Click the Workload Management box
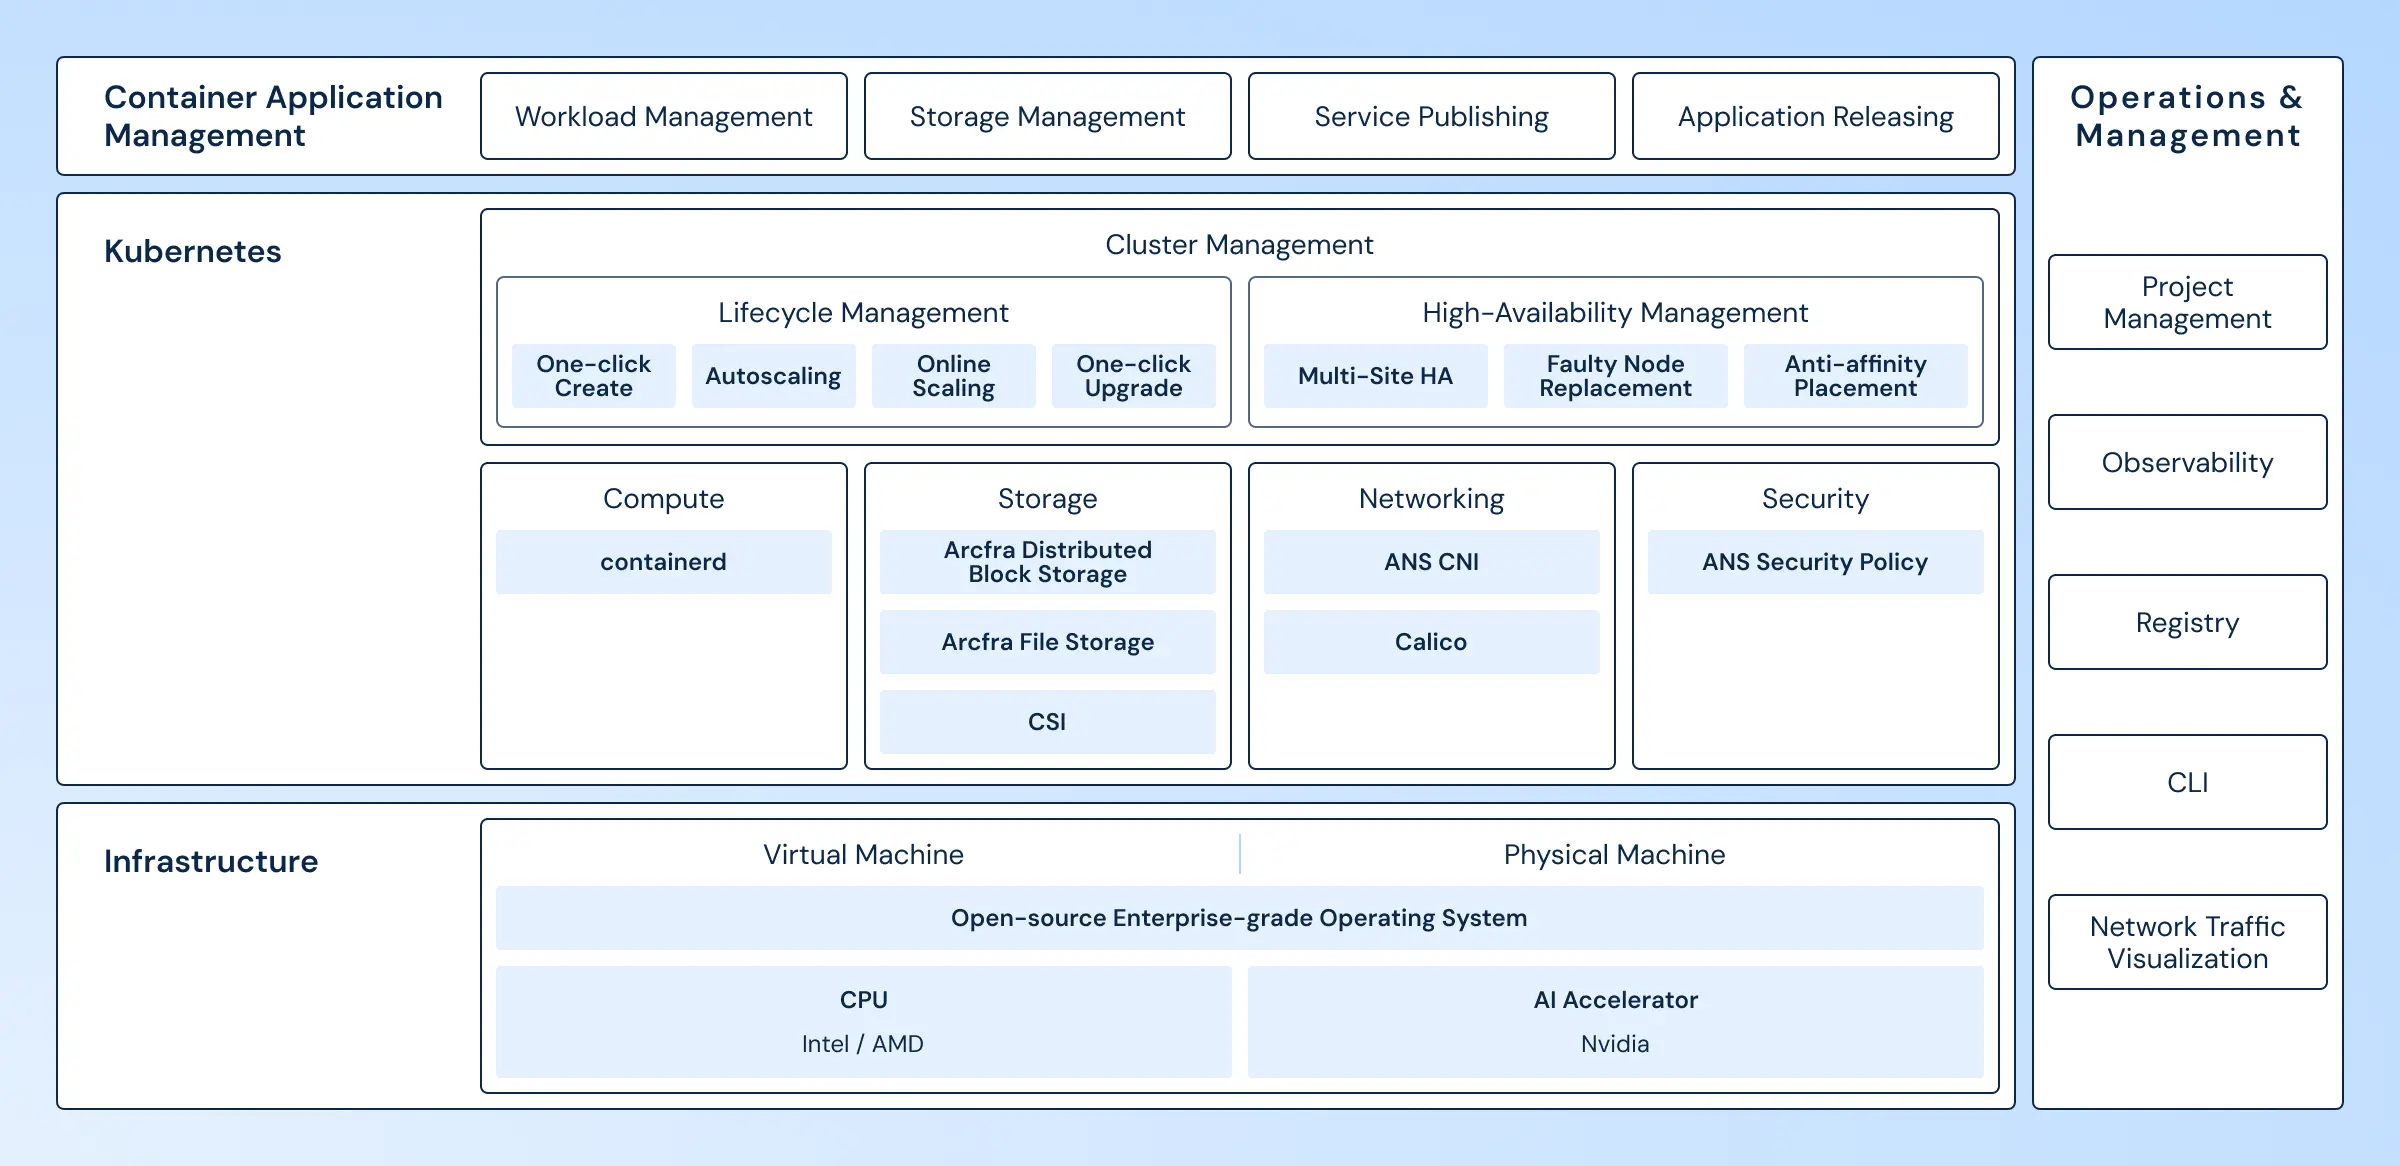Screen dimensions: 2400x1166 tap(663, 116)
